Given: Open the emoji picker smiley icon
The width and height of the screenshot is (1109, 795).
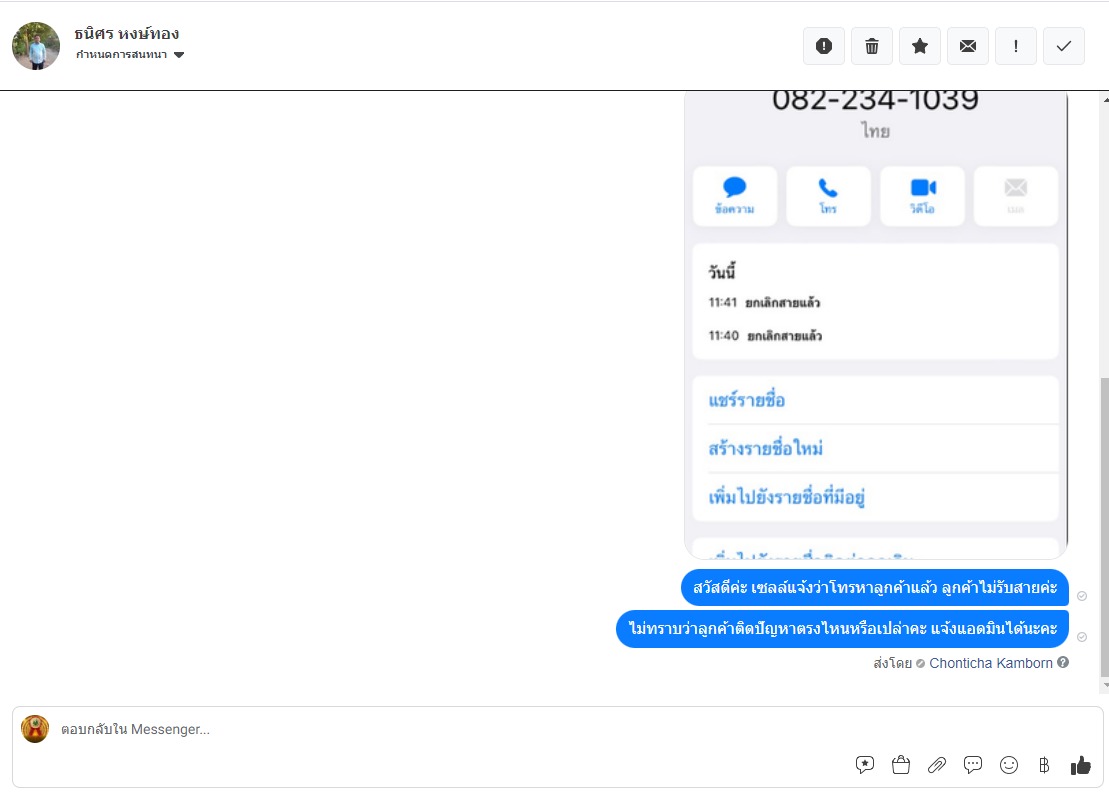Looking at the screenshot, I should click(1009, 765).
